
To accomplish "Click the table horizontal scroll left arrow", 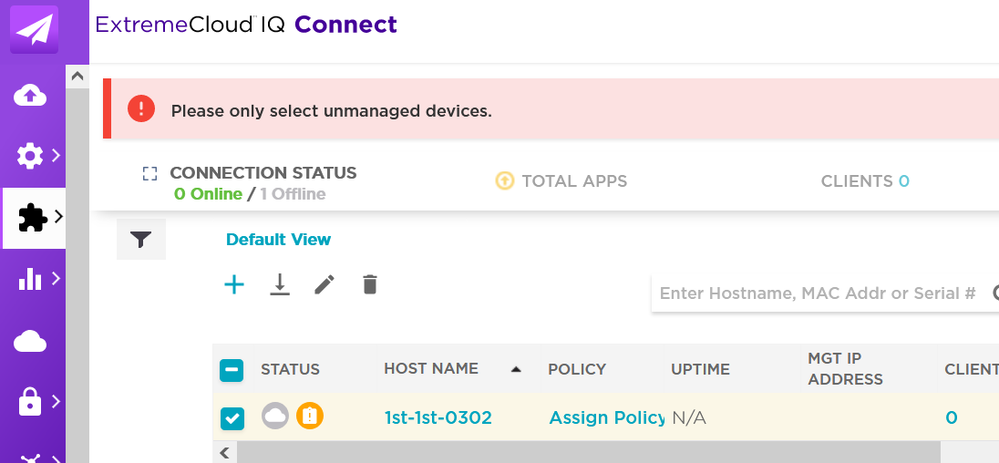I will tap(224, 453).
